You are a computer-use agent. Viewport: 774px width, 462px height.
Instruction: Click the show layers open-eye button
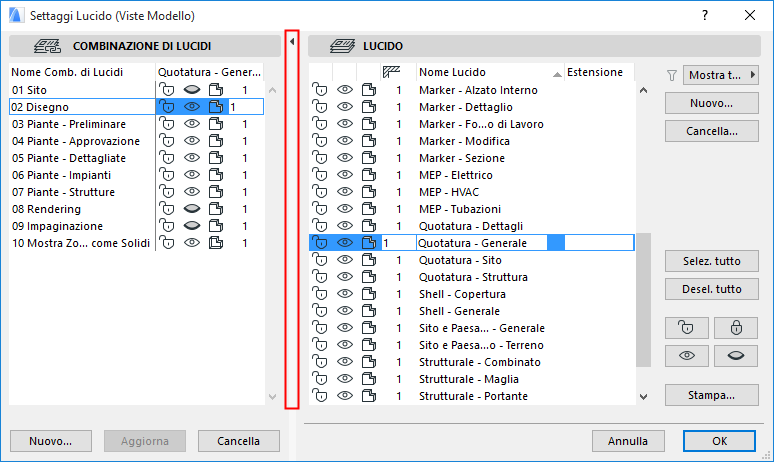[687, 356]
